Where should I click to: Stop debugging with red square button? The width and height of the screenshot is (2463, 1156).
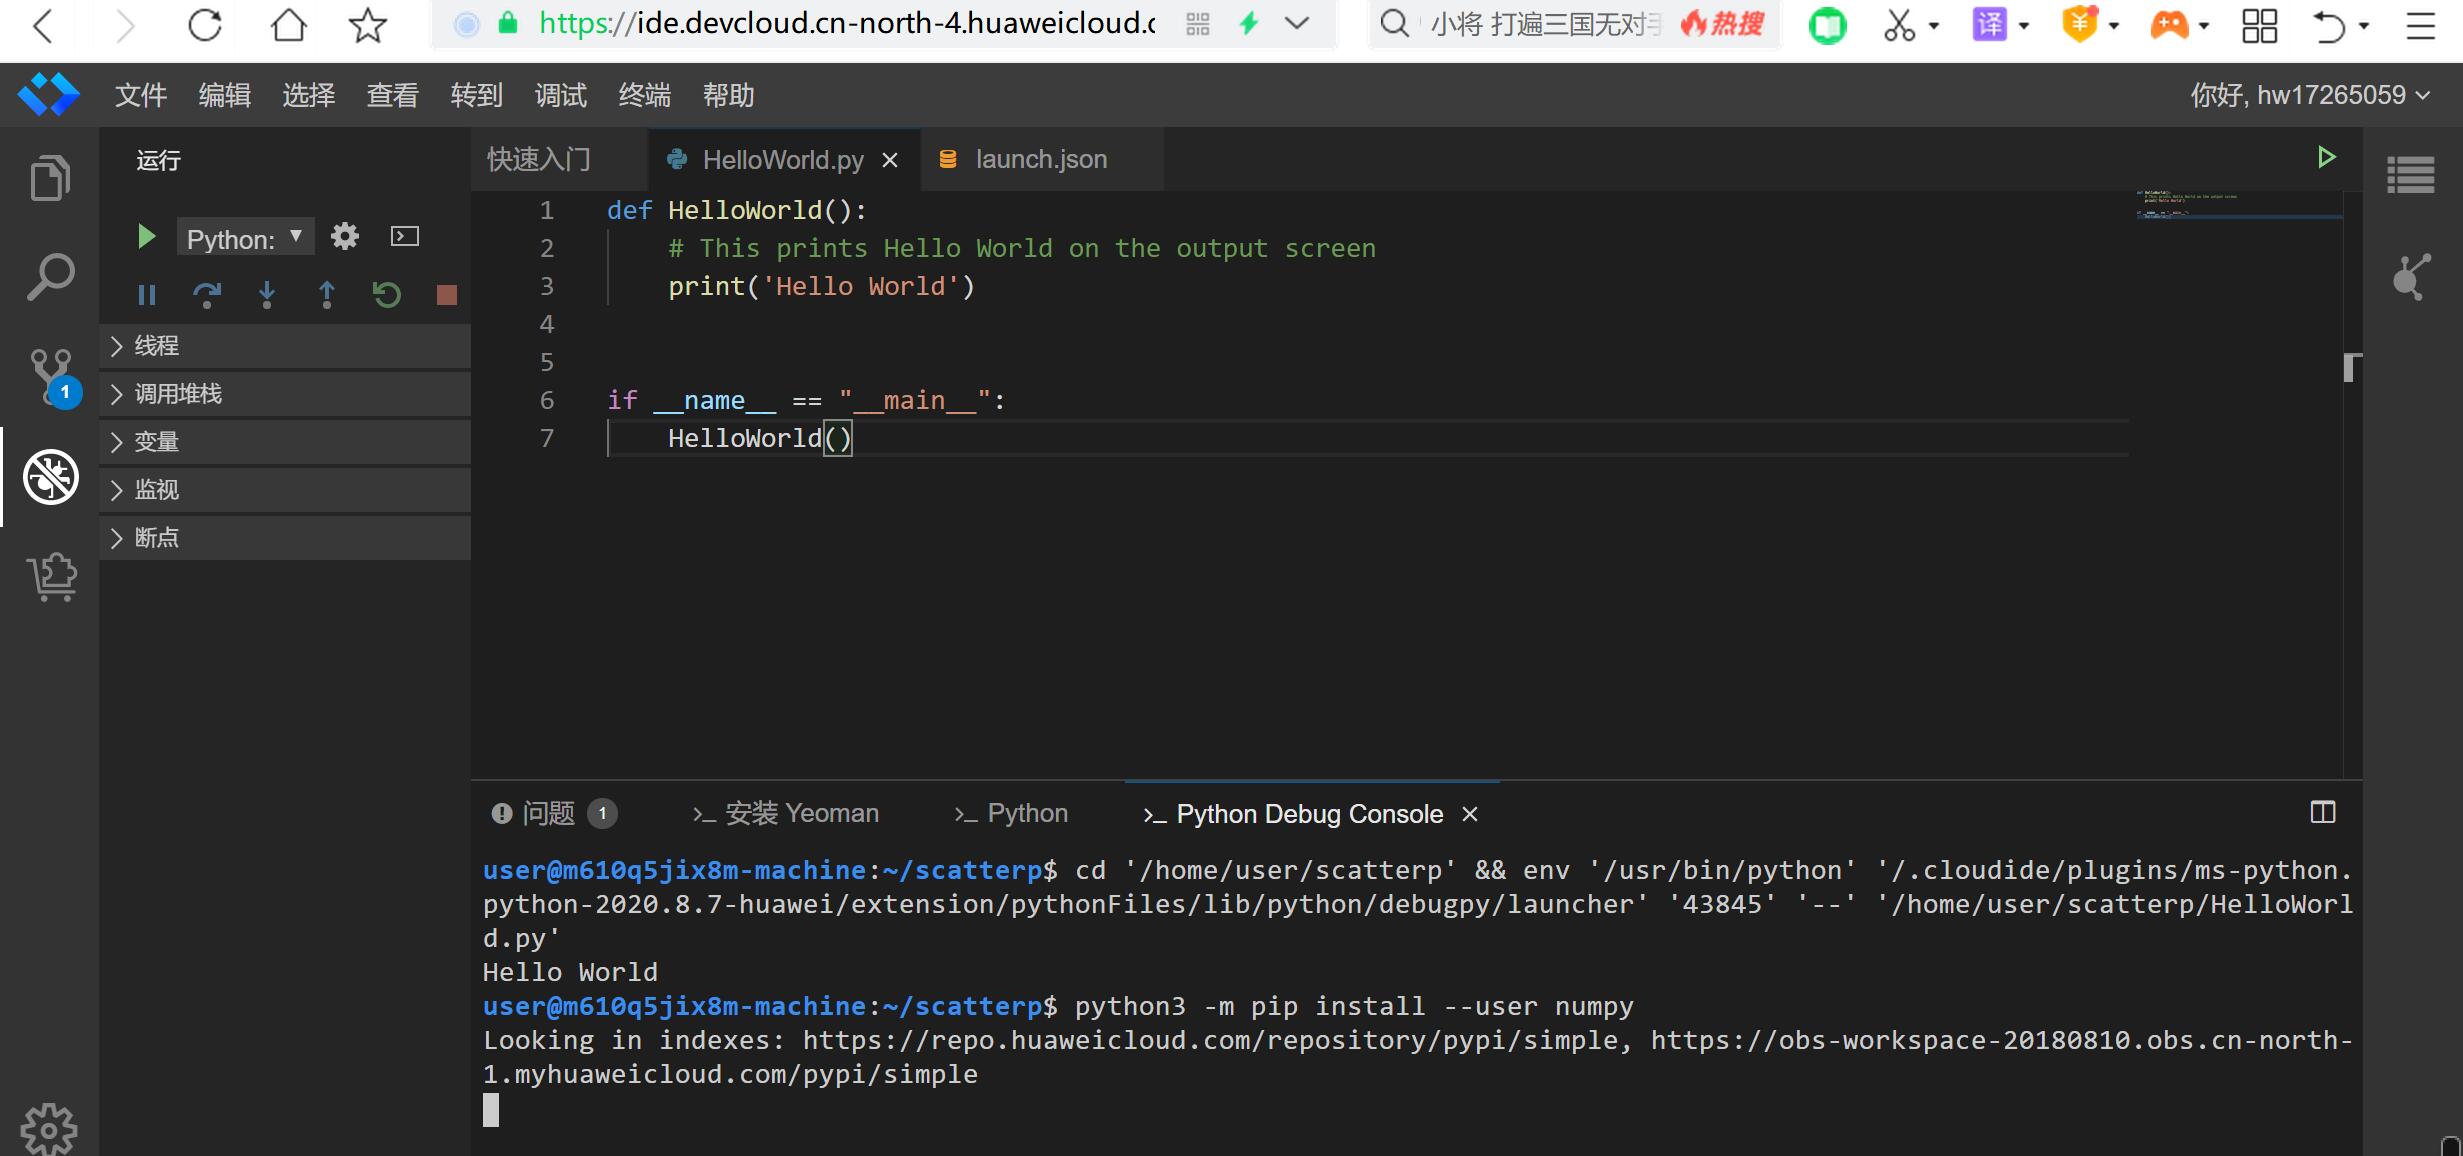(x=447, y=294)
